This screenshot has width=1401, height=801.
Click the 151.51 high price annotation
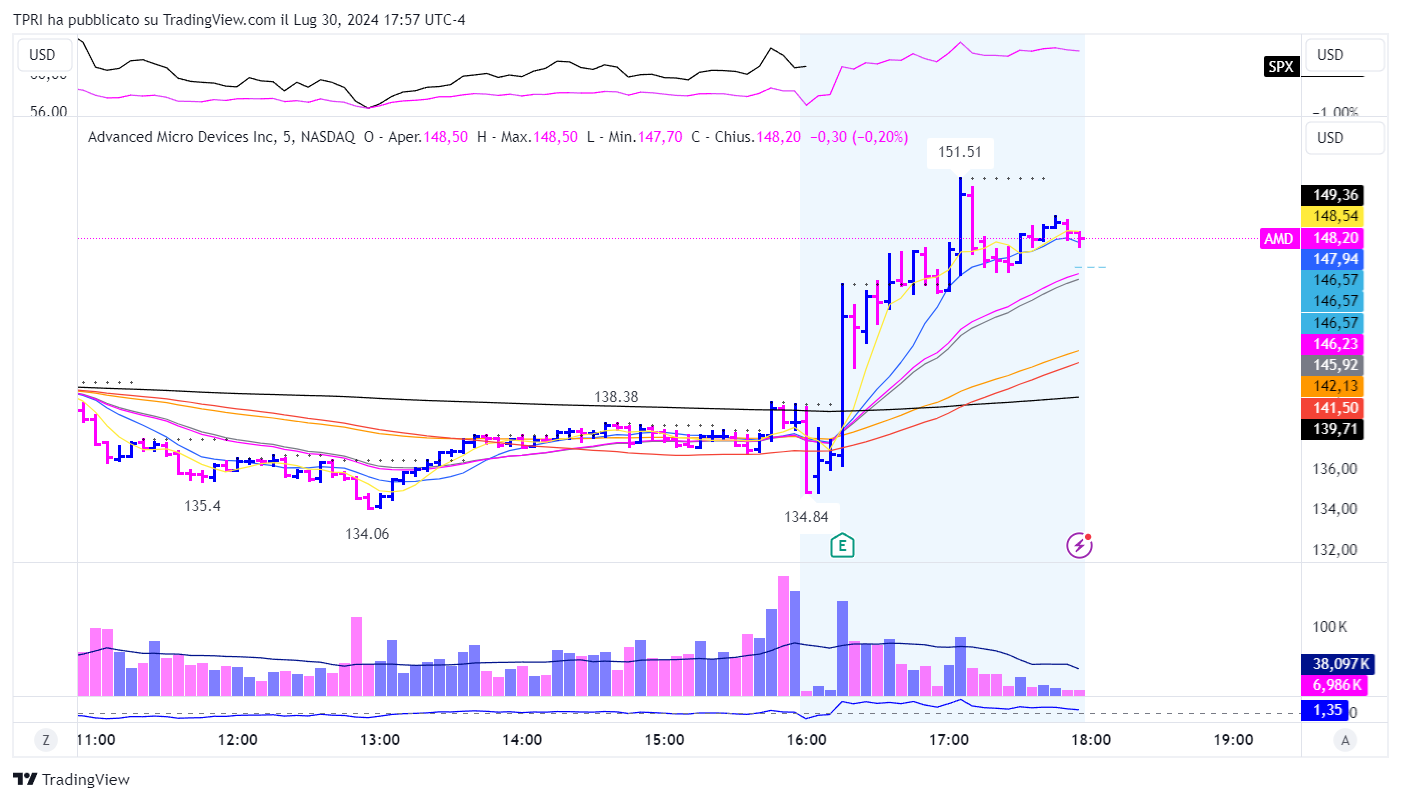(x=960, y=152)
